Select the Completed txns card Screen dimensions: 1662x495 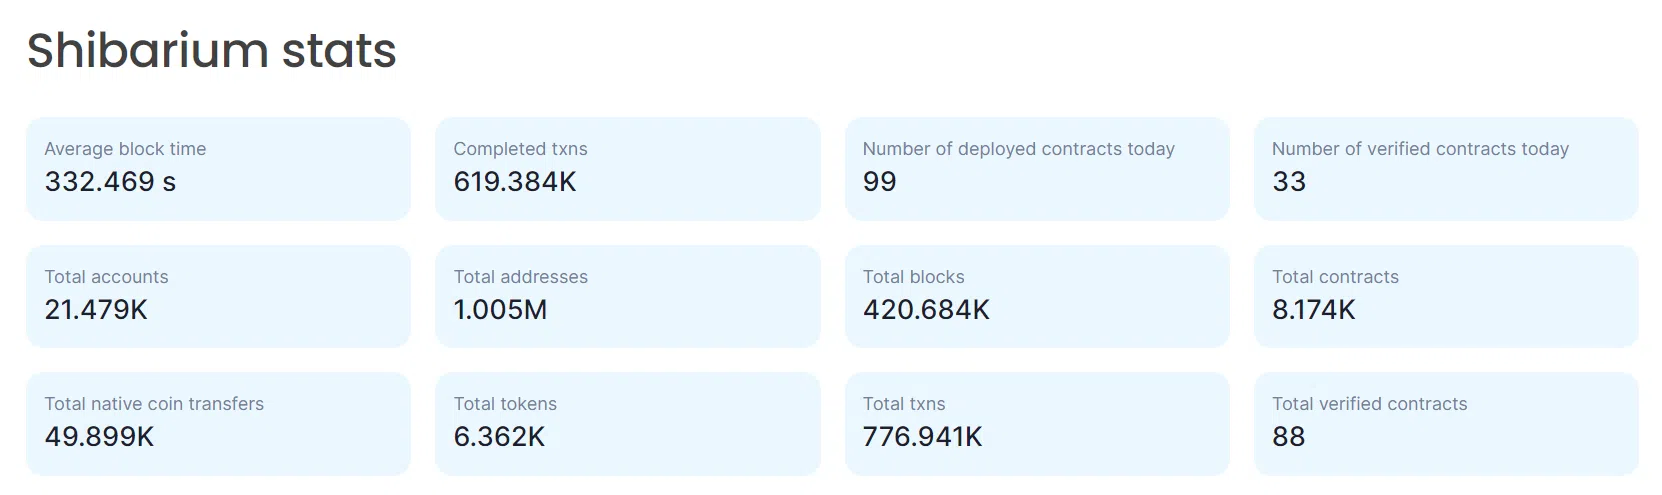tap(627, 169)
